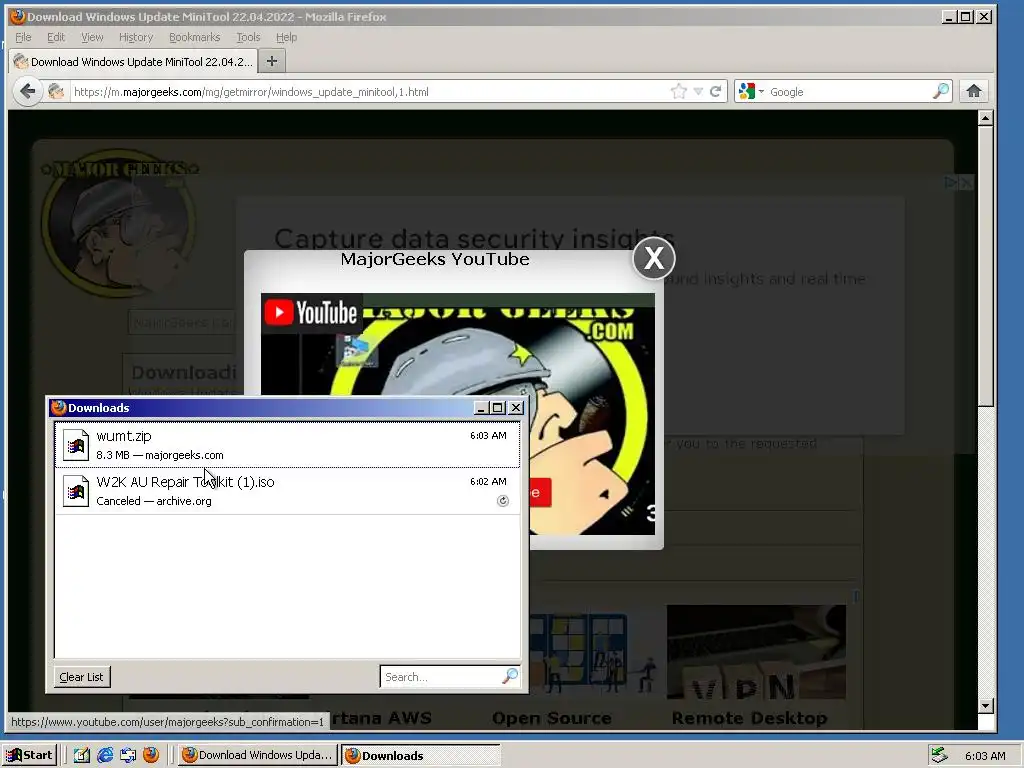Click the page scrollbar up arrow
1024x768 pixels.
pos(986,118)
